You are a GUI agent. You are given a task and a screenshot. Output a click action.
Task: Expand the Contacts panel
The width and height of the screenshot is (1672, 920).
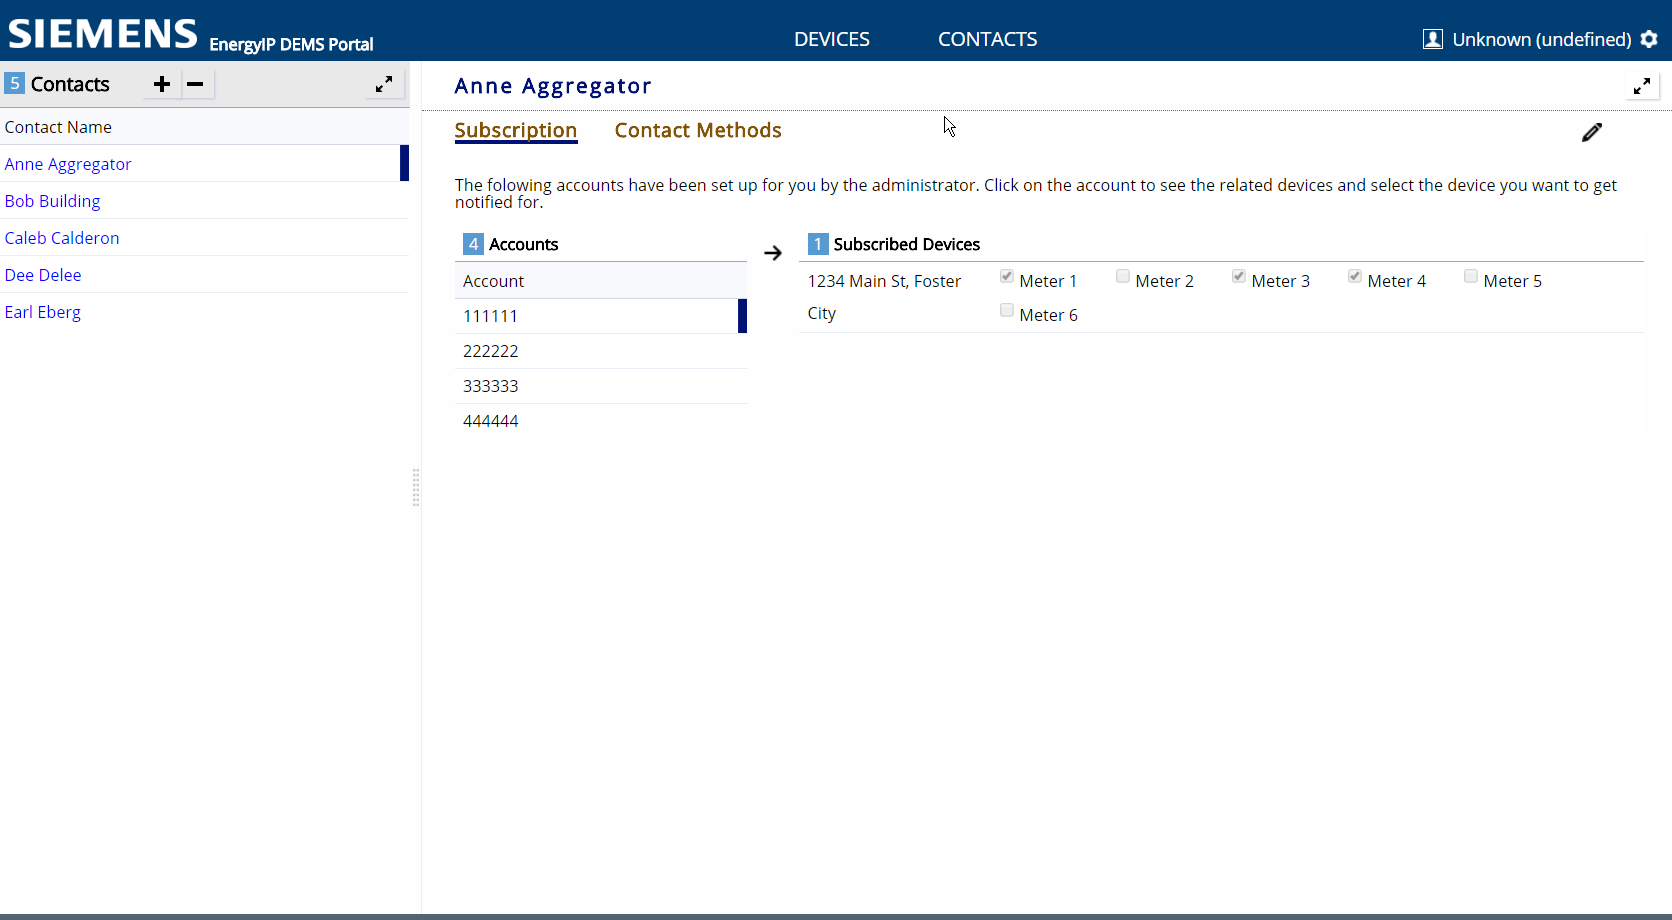tap(384, 85)
